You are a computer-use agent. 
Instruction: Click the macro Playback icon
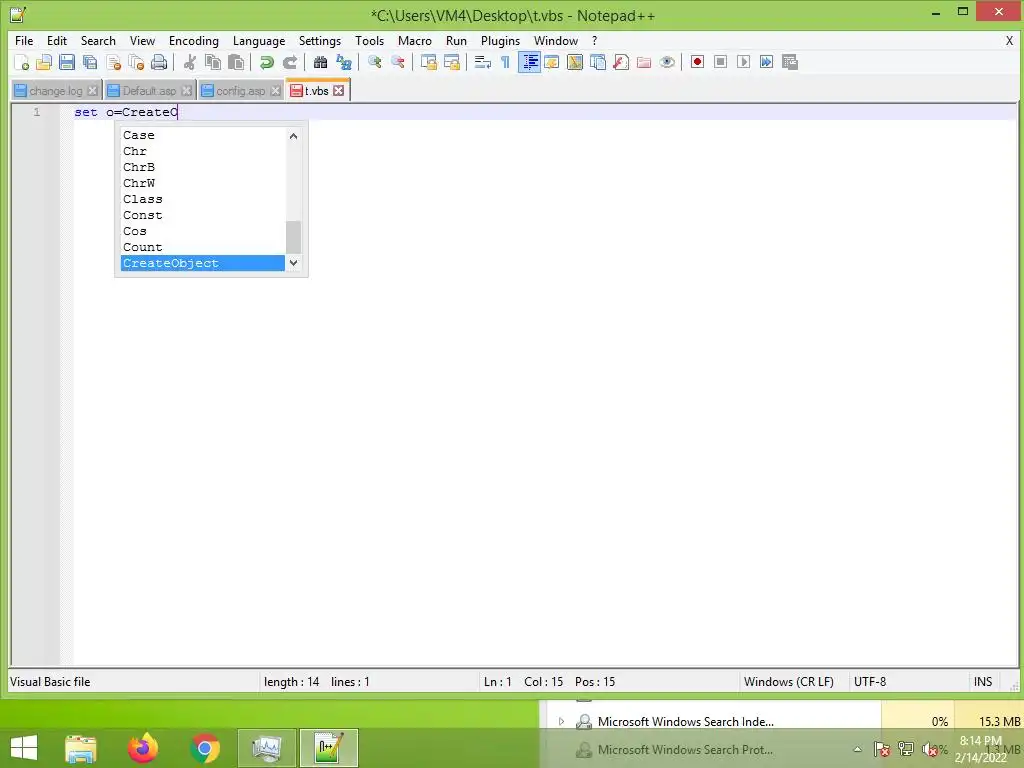[743, 62]
